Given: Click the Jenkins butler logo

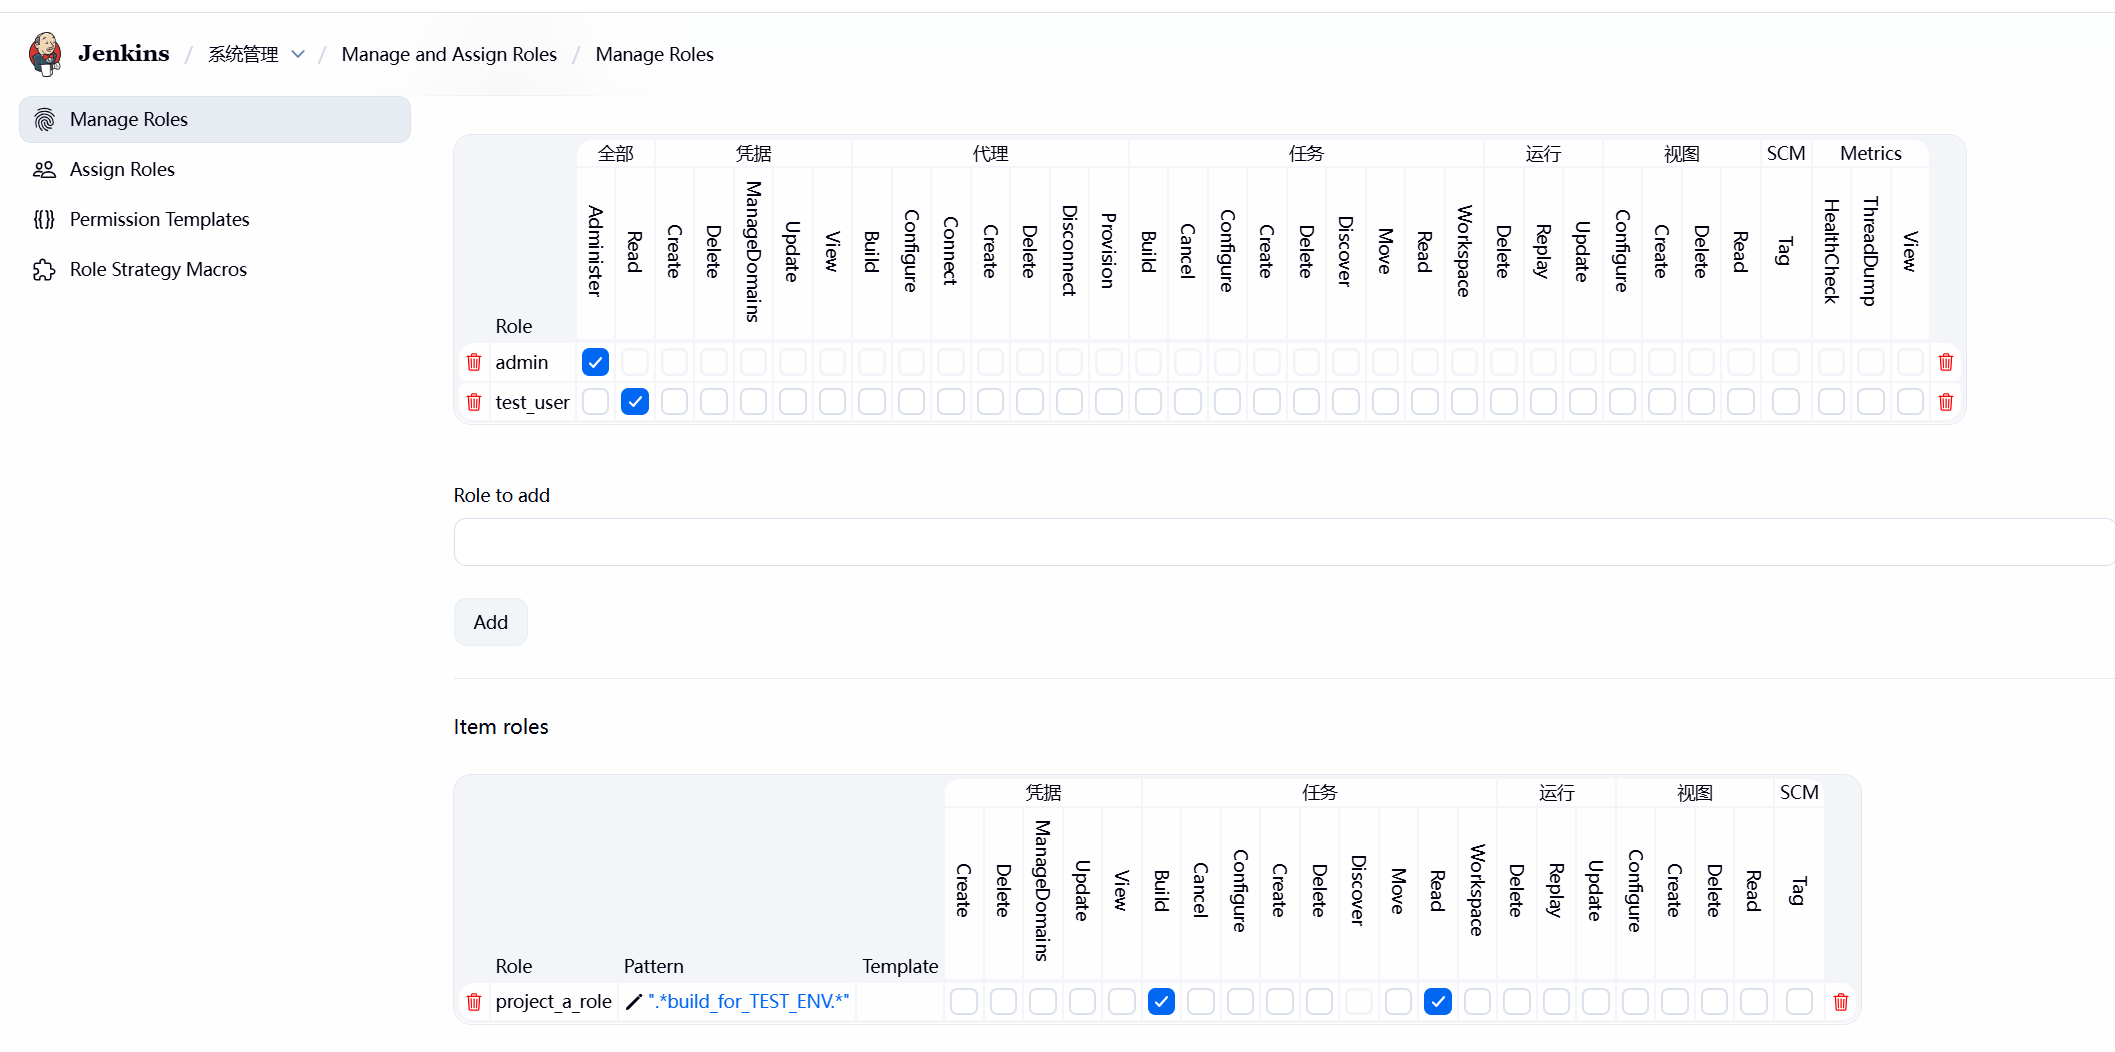Looking at the screenshot, I should tap(45, 54).
